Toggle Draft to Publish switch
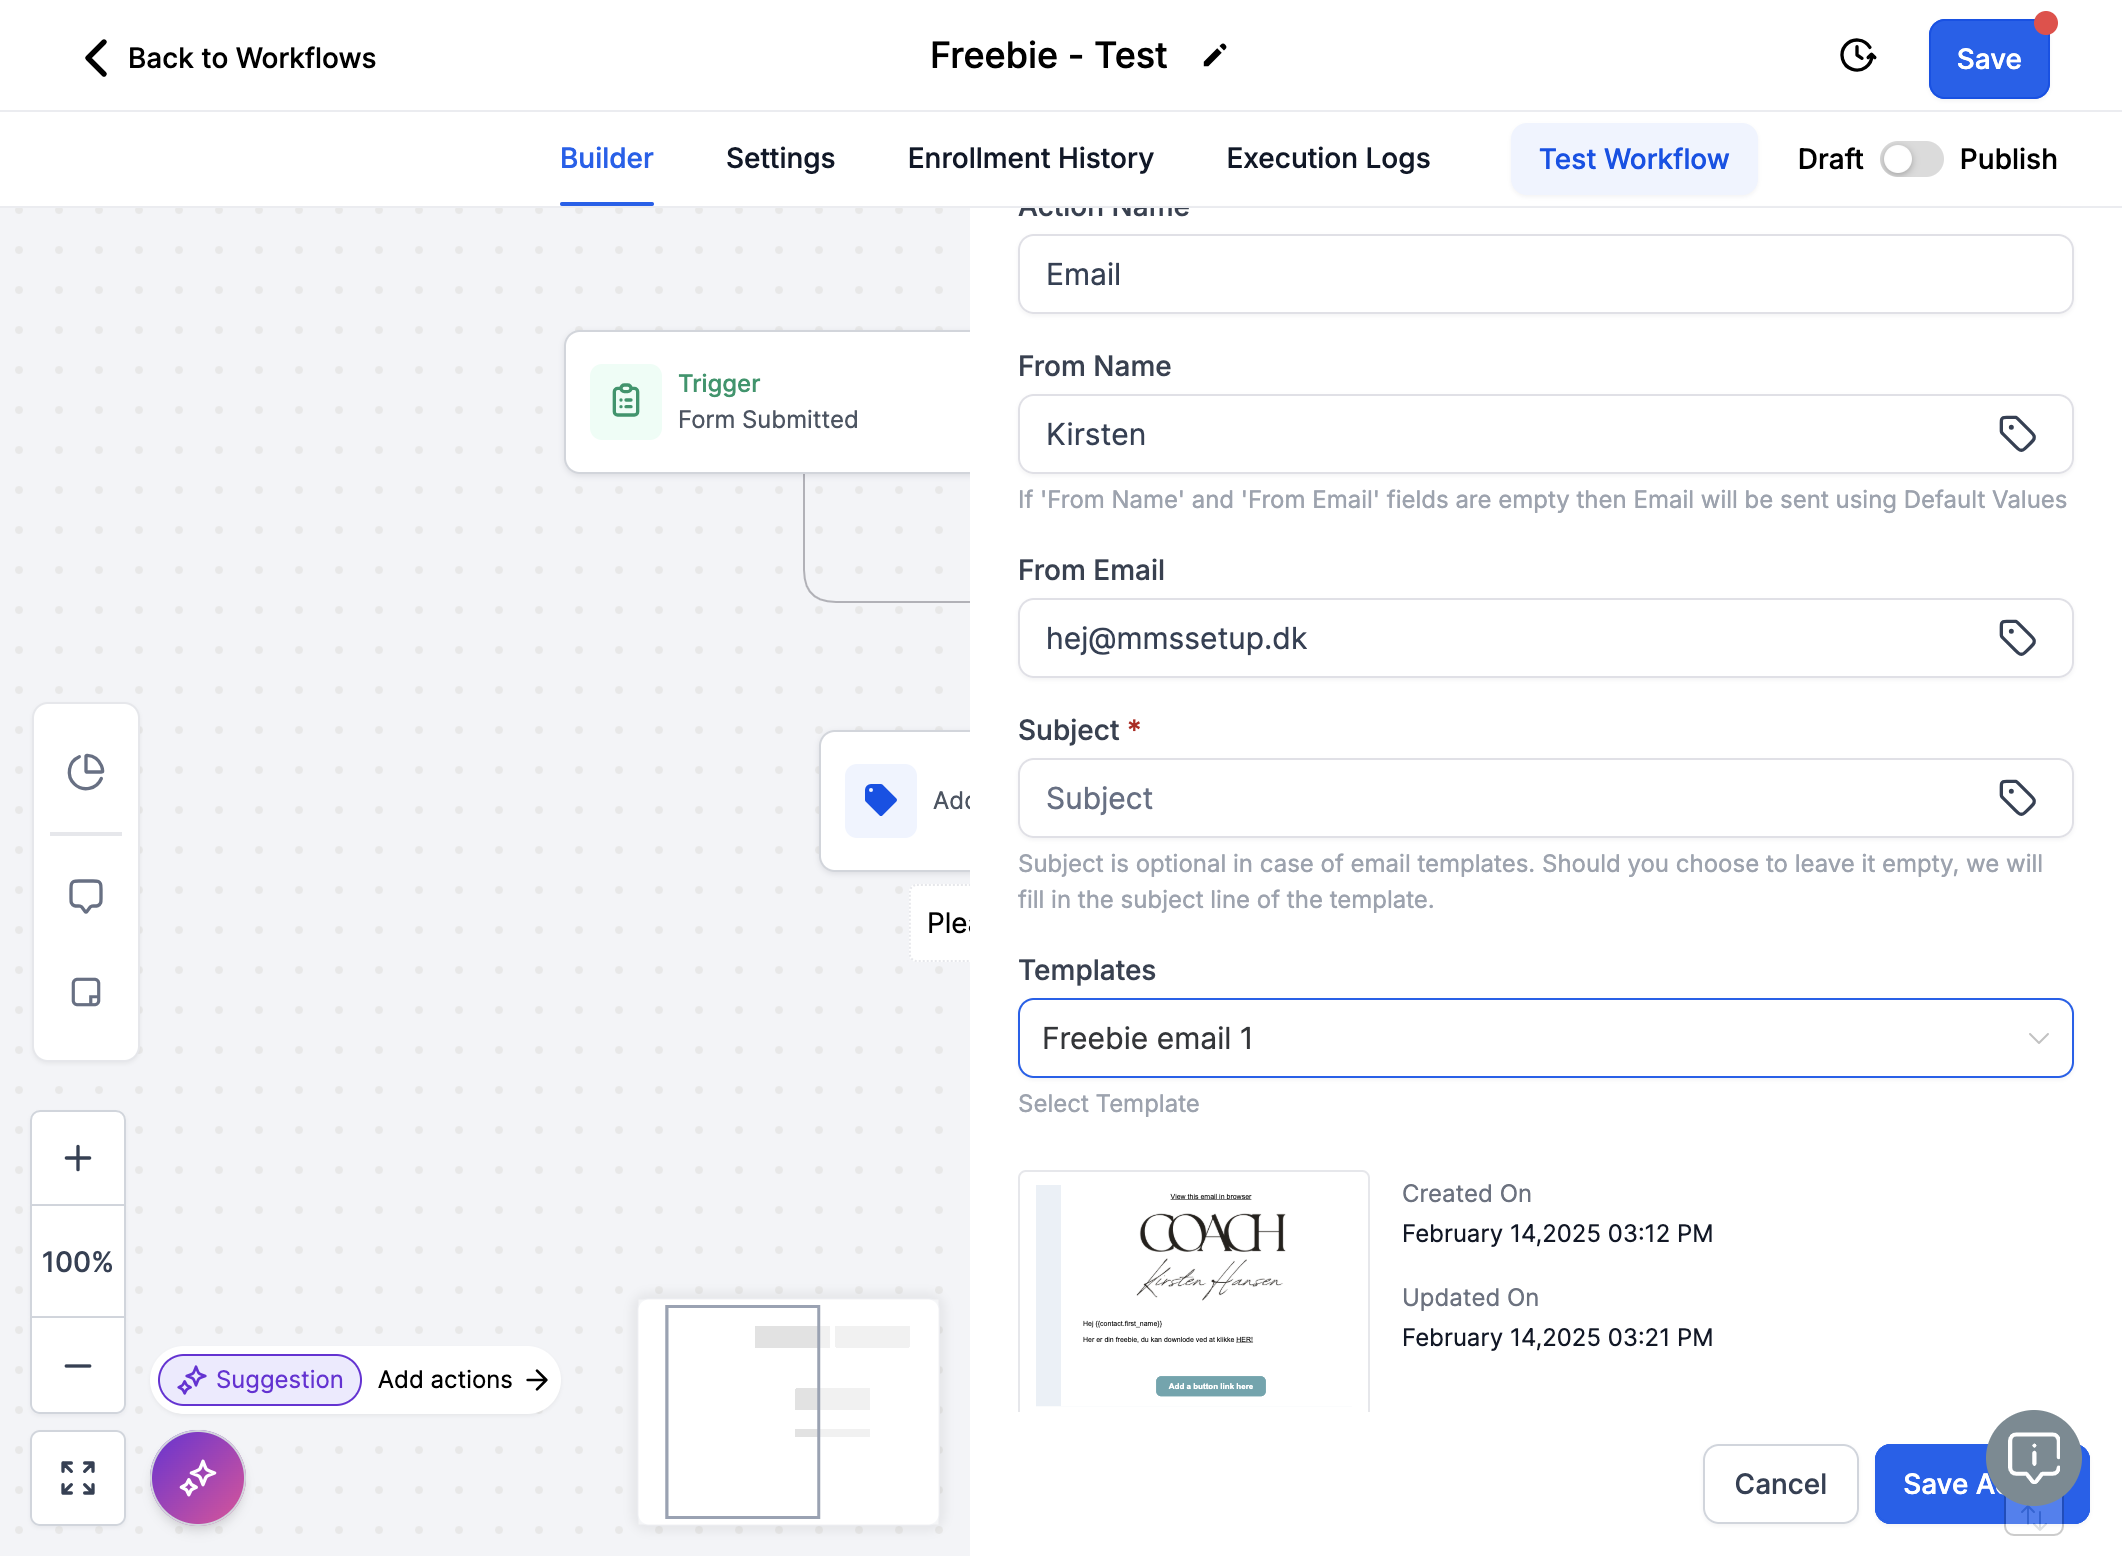This screenshot has height=1556, width=2122. tap(1911, 159)
